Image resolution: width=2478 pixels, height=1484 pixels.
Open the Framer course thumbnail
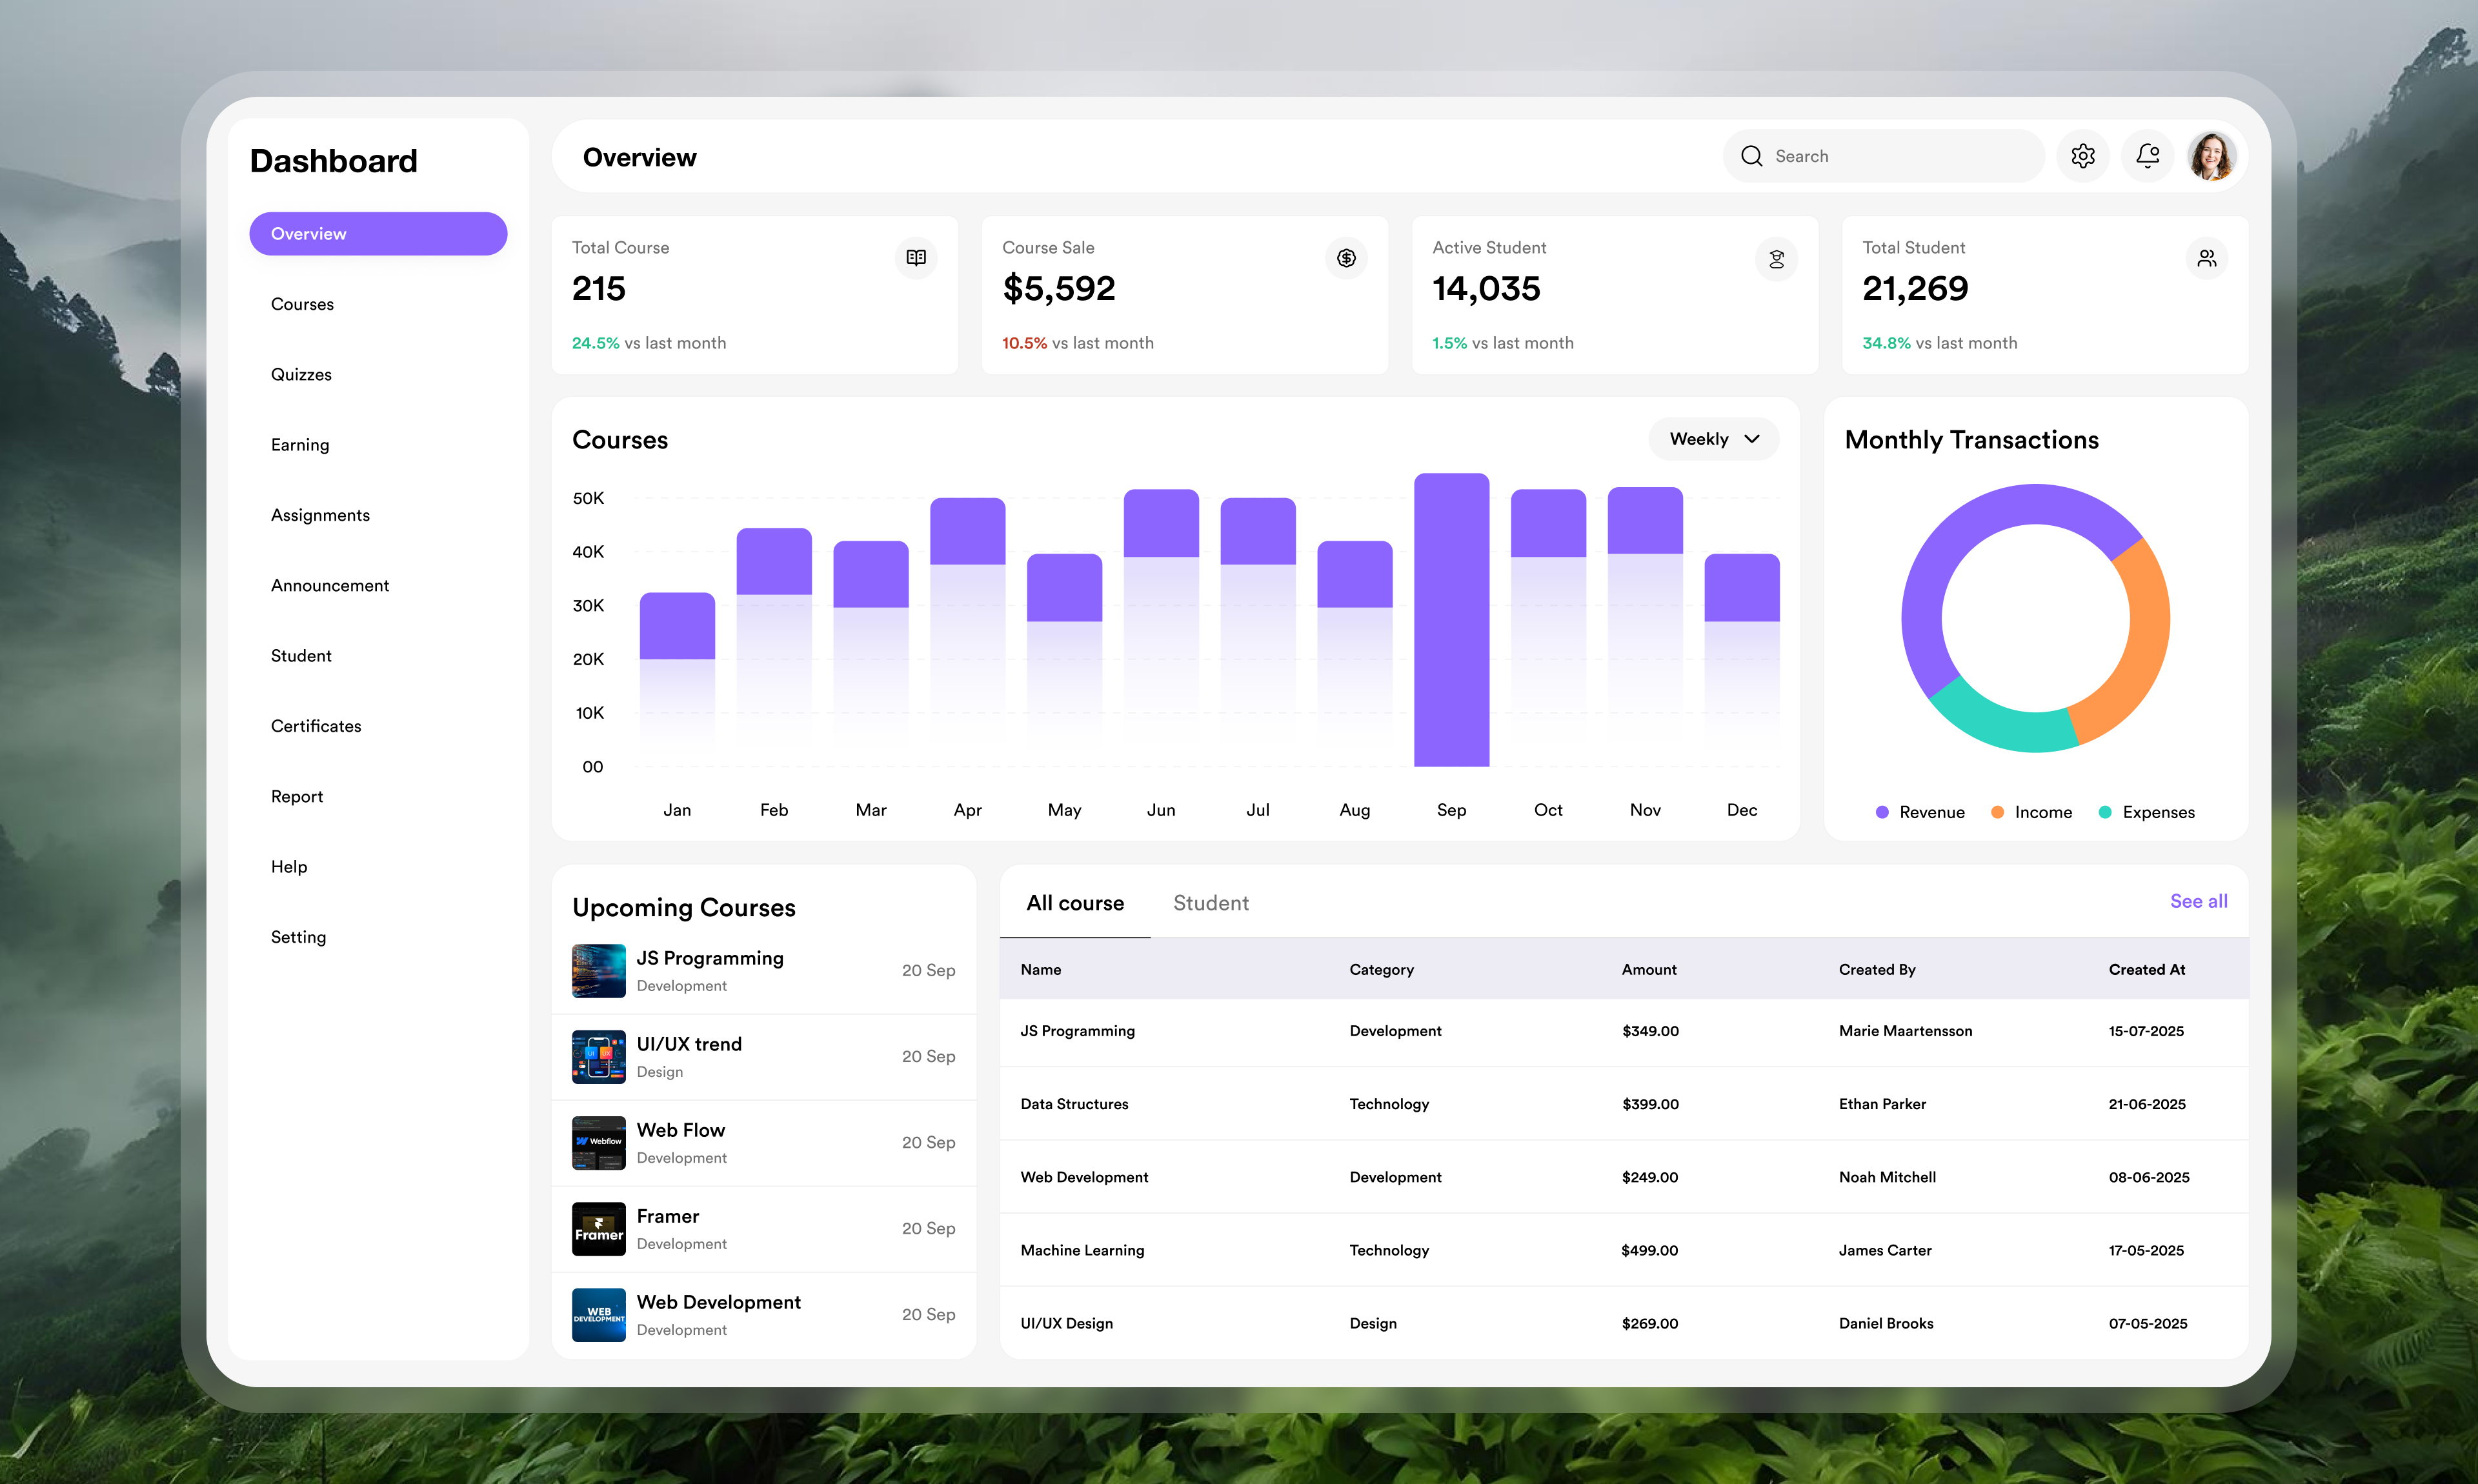pyautogui.click(x=599, y=1229)
